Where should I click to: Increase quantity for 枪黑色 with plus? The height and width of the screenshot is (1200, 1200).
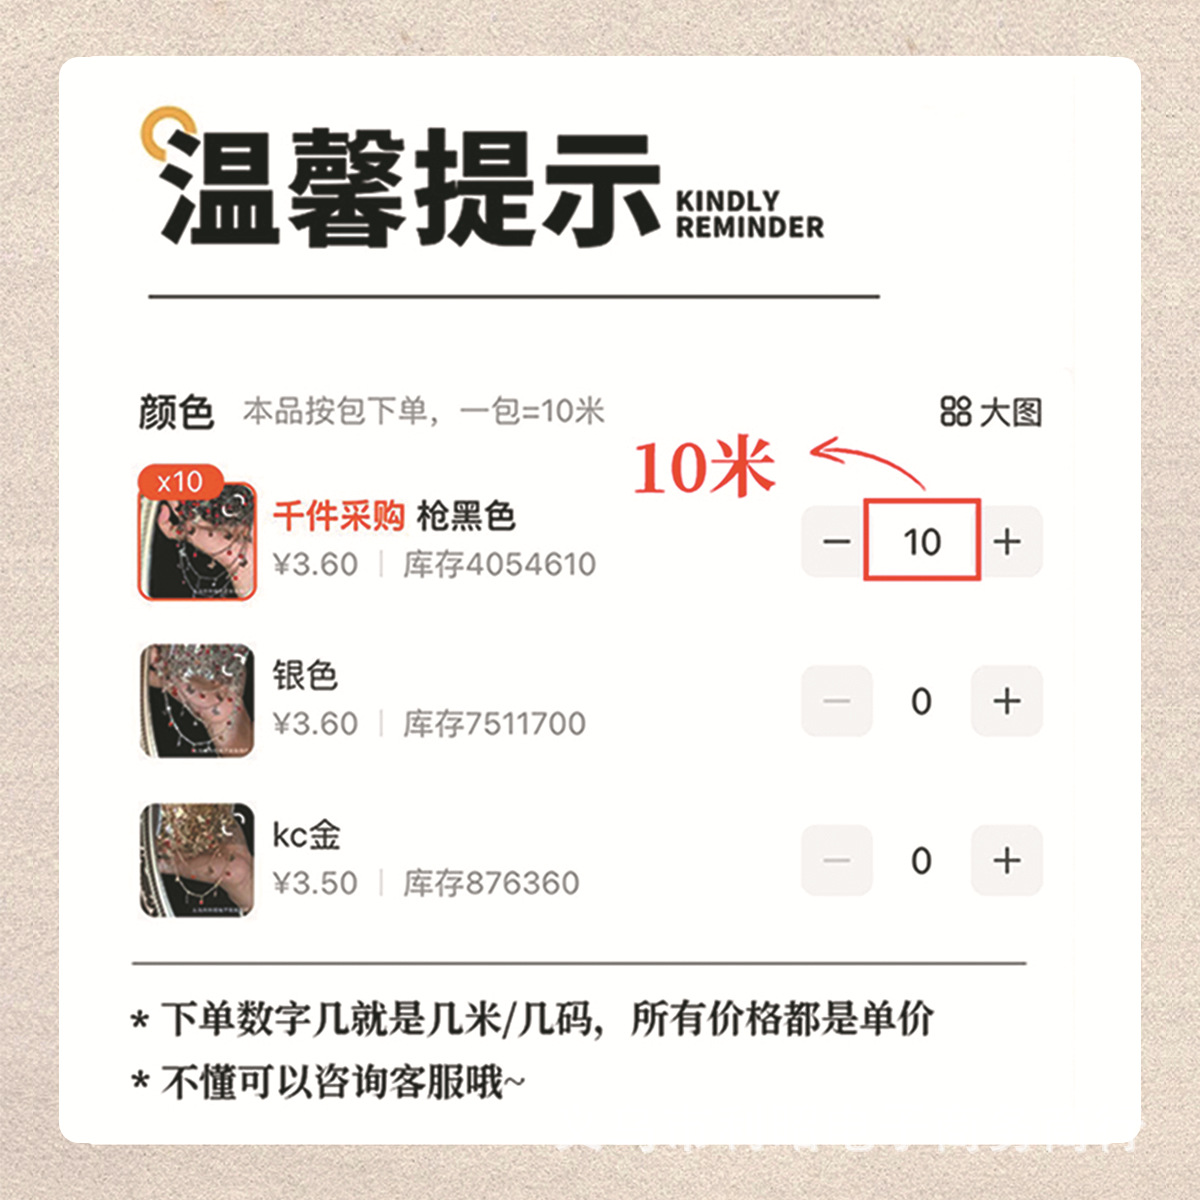click(1007, 541)
